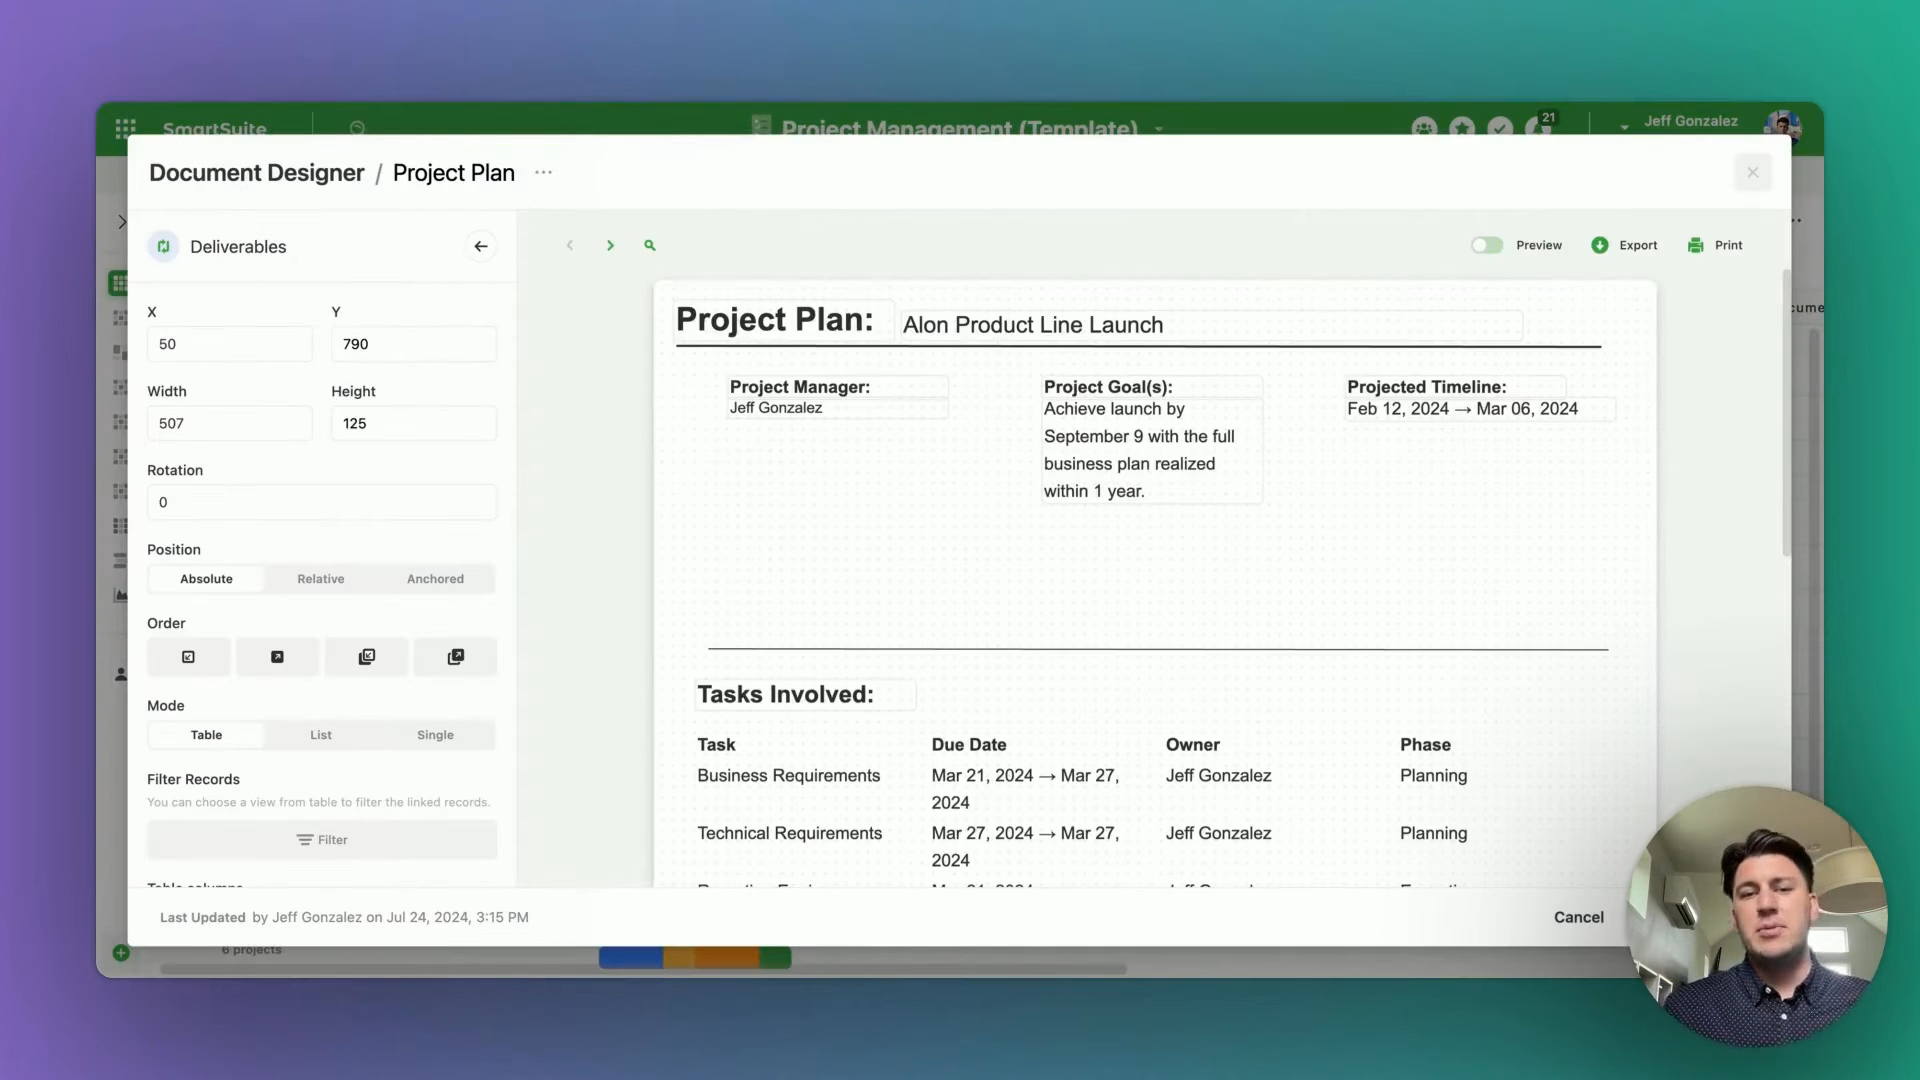Click the green search record icon
1920x1080 pixels.
[650, 245]
